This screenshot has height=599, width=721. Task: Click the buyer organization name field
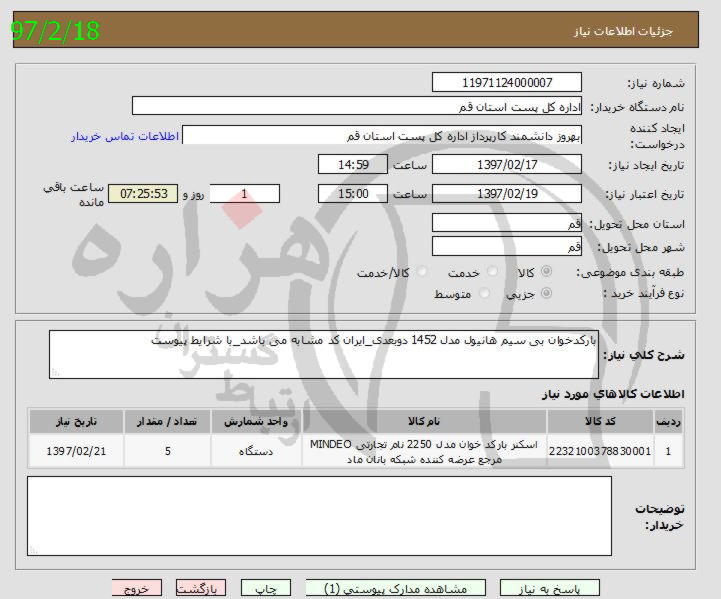[357, 106]
